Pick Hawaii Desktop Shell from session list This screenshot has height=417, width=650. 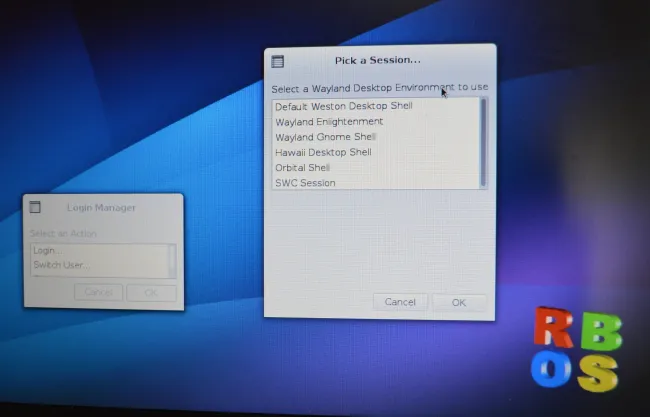point(323,152)
